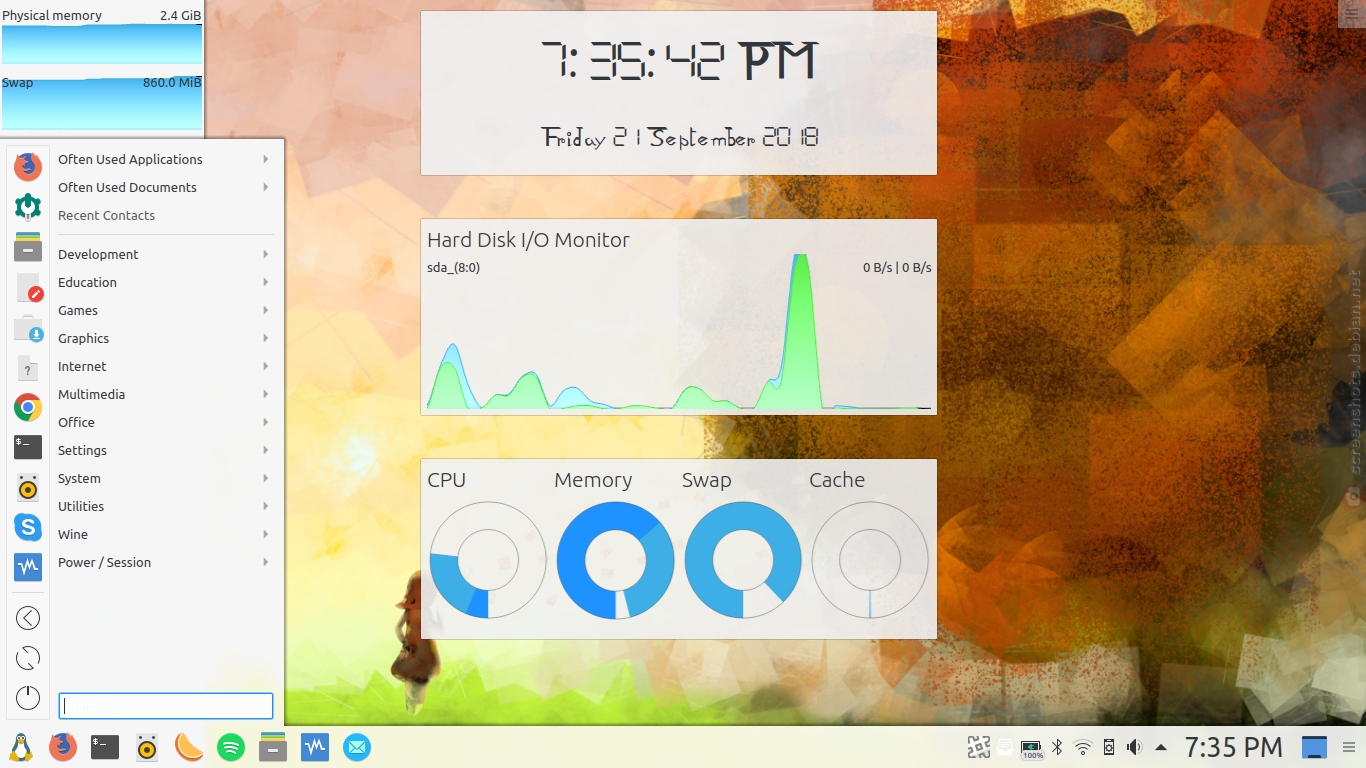Expand Often Used Applications submenu

click(x=164, y=159)
